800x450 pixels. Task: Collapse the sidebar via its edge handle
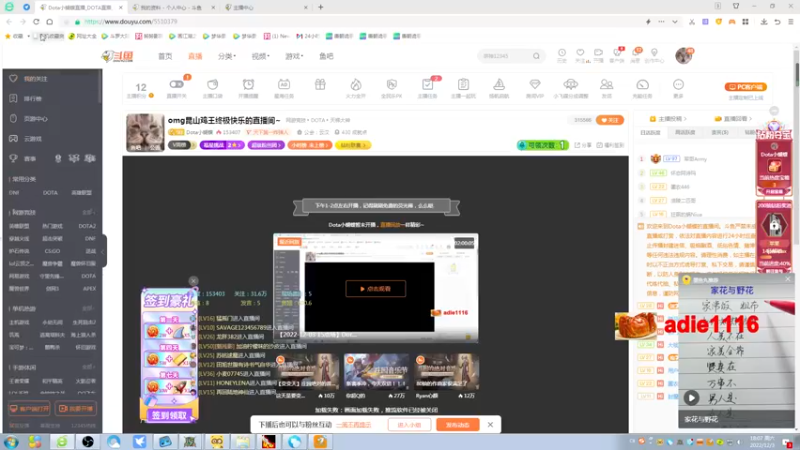[104, 251]
